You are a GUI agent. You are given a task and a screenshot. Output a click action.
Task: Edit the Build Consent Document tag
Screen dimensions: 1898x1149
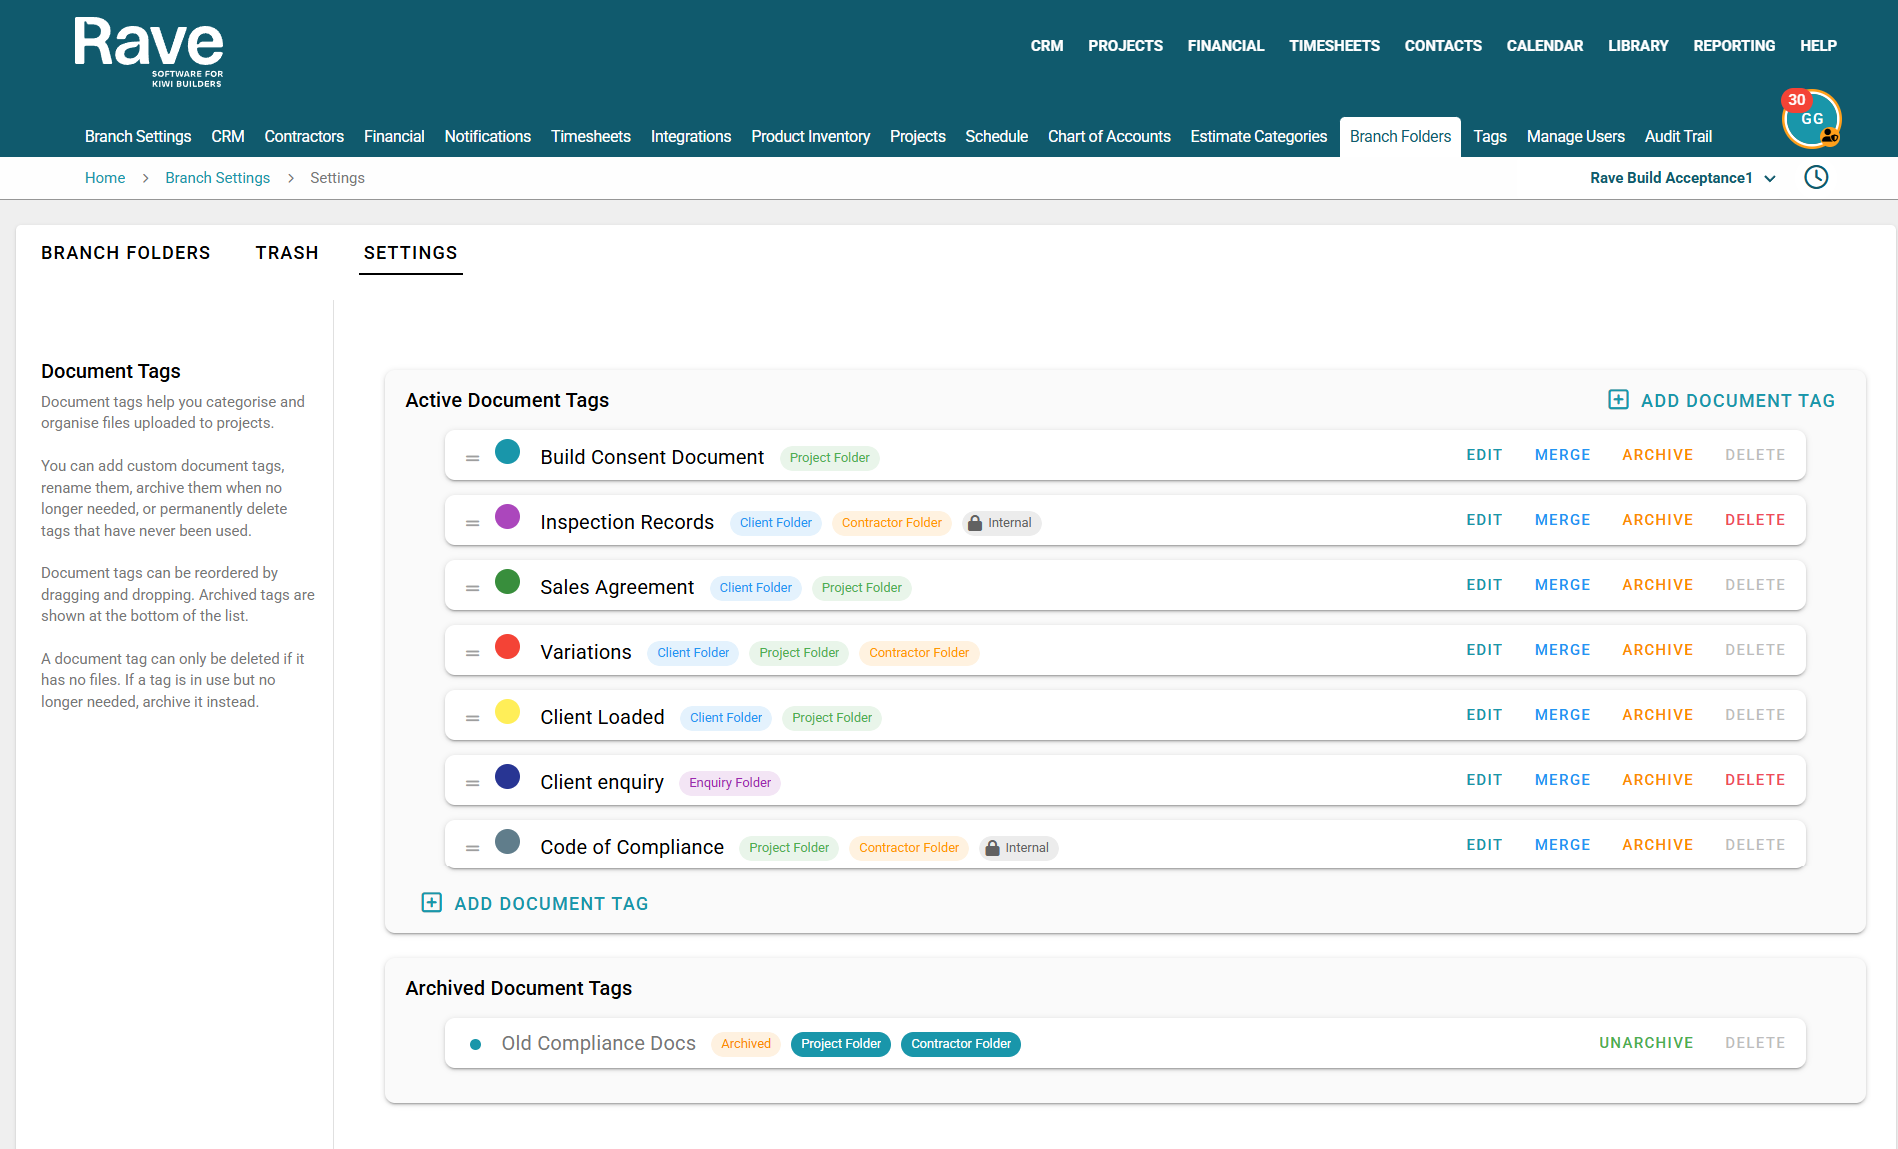[x=1485, y=455]
